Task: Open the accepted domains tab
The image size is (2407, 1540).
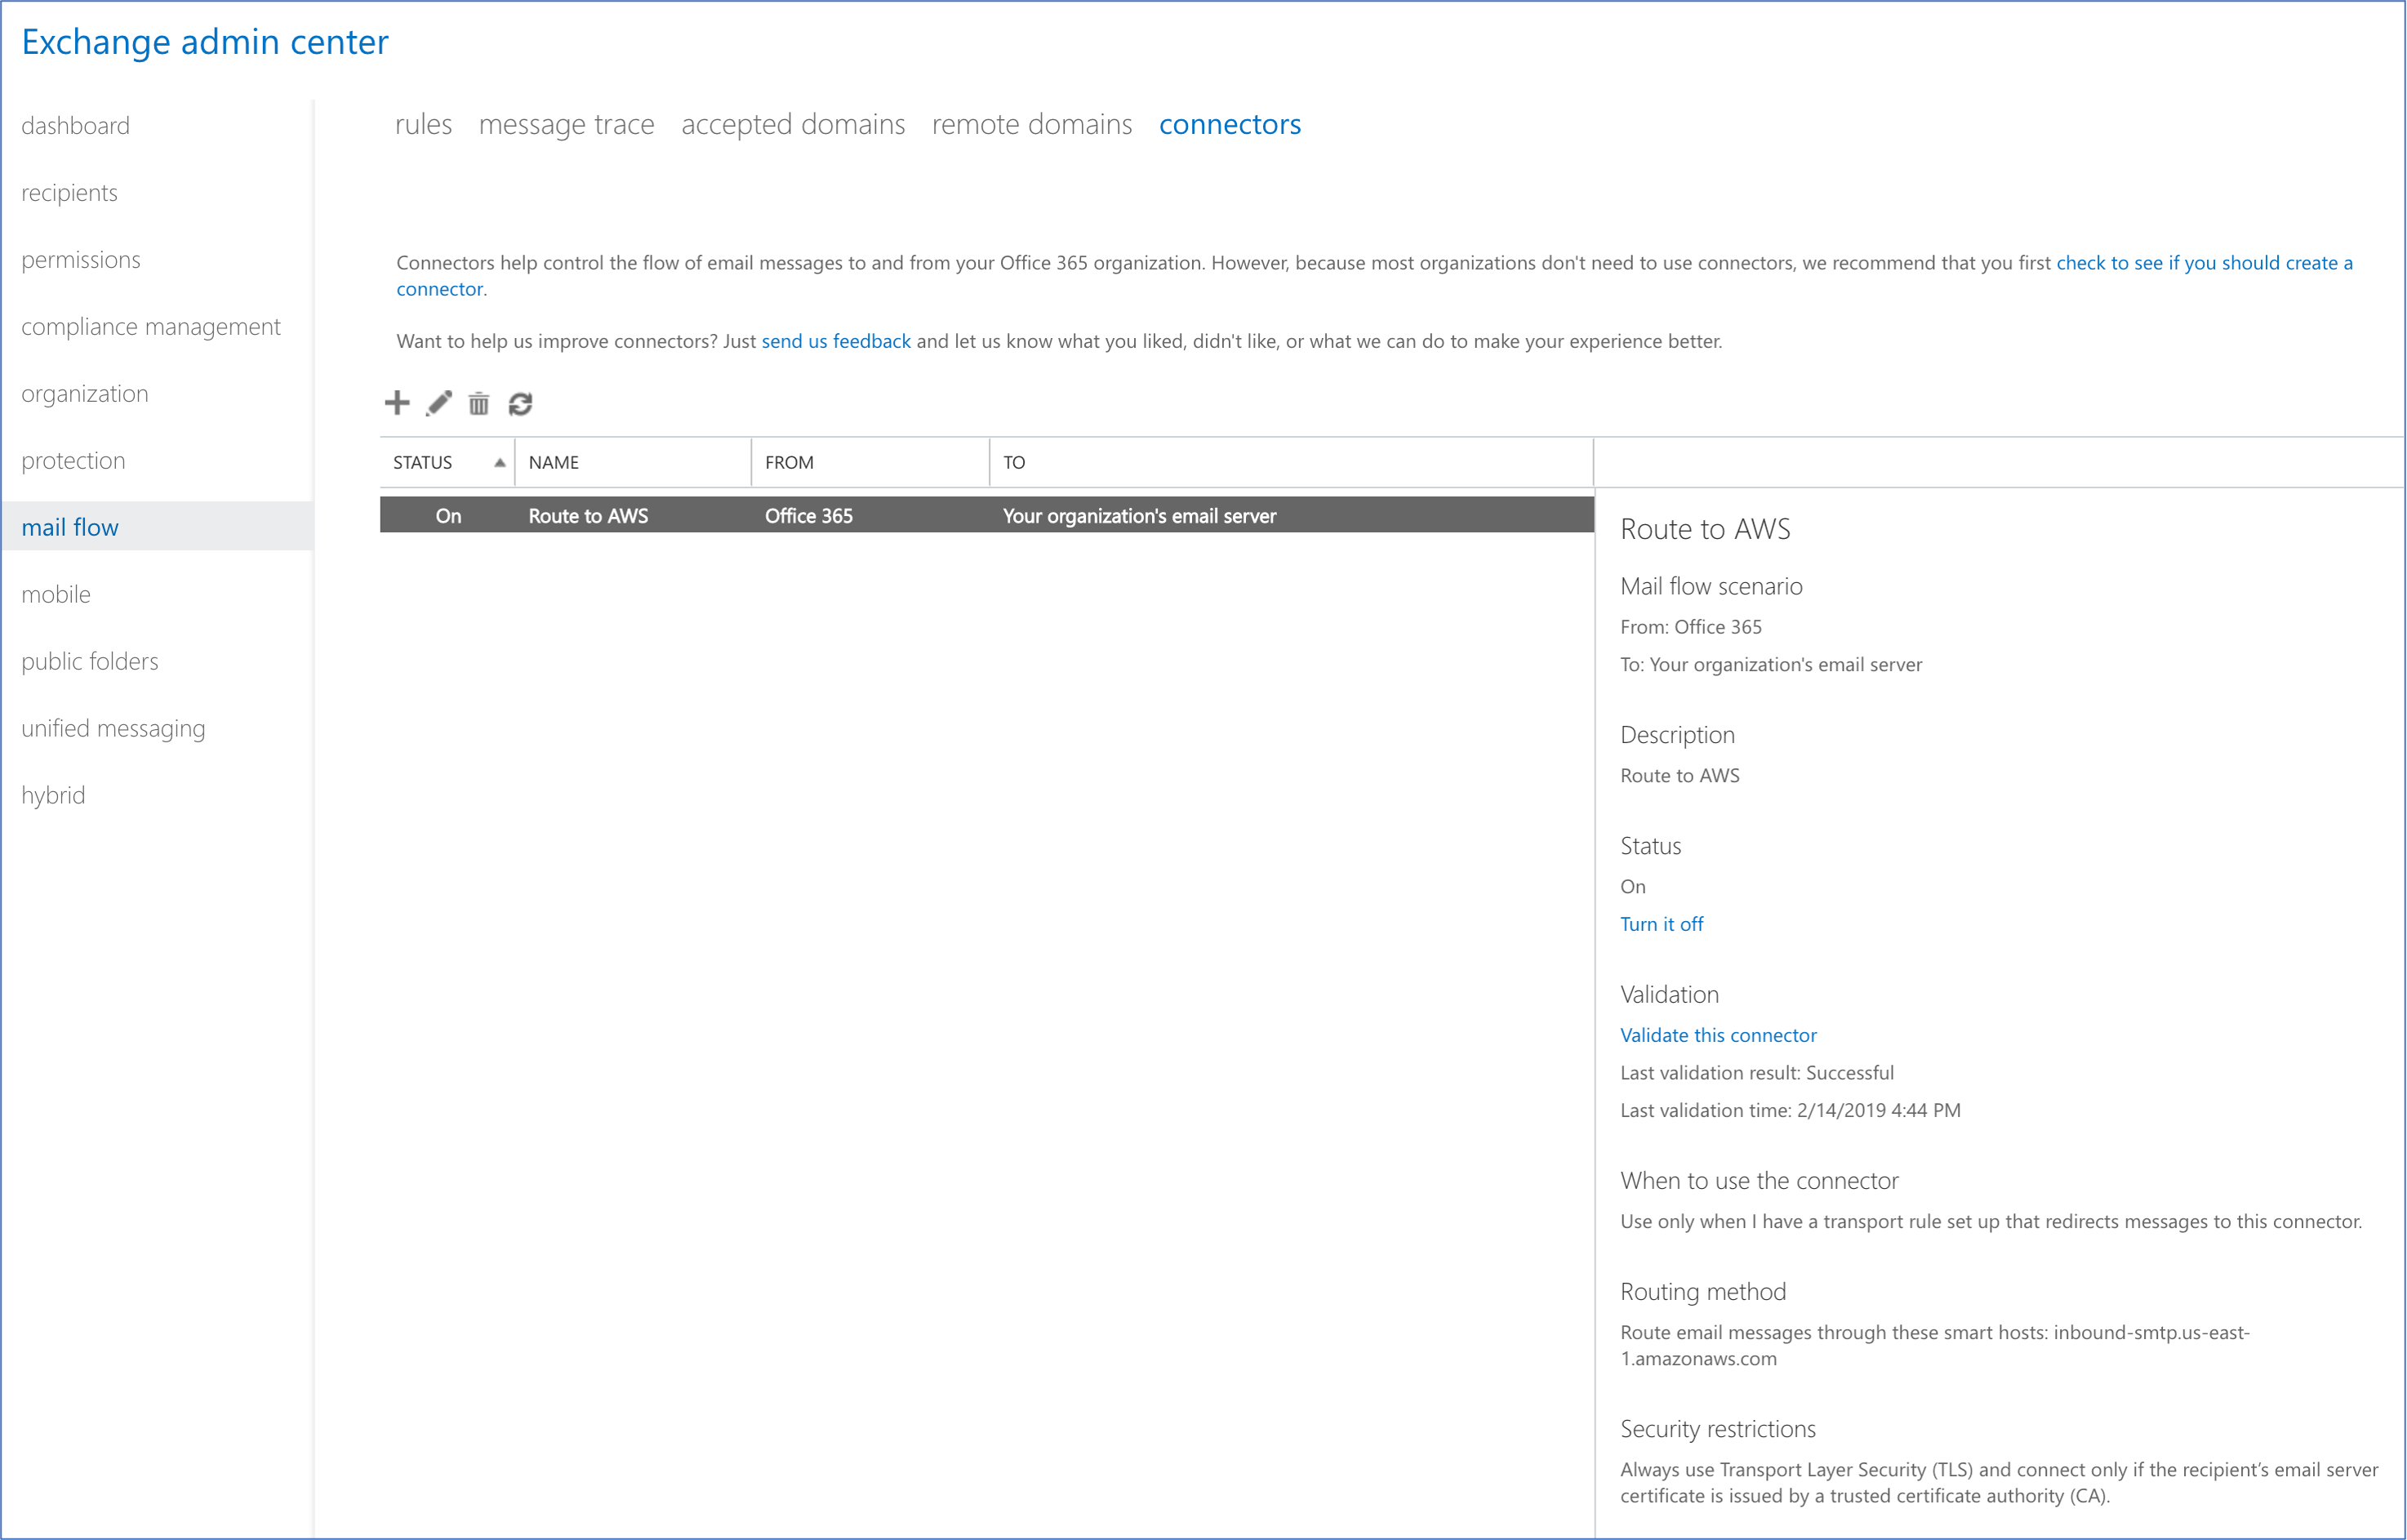Action: 793,124
